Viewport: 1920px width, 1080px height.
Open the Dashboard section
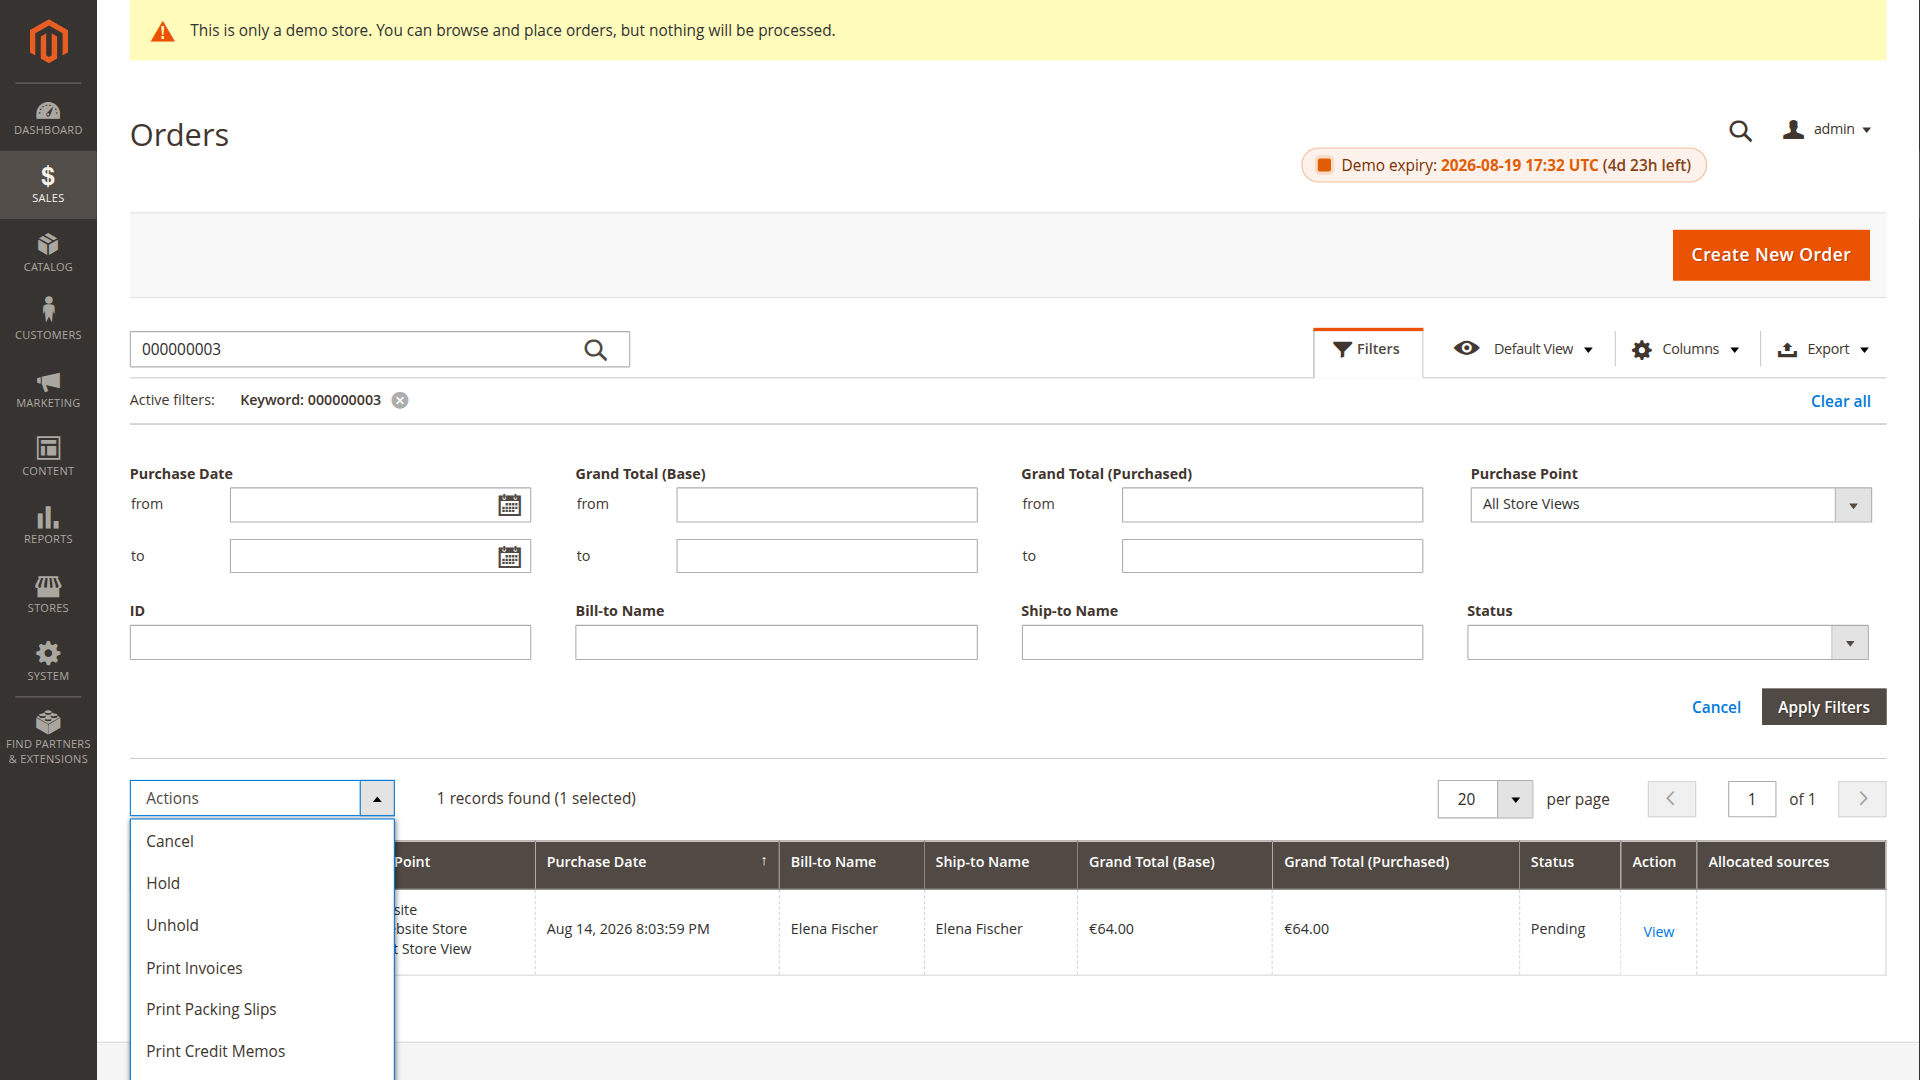tap(48, 118)
